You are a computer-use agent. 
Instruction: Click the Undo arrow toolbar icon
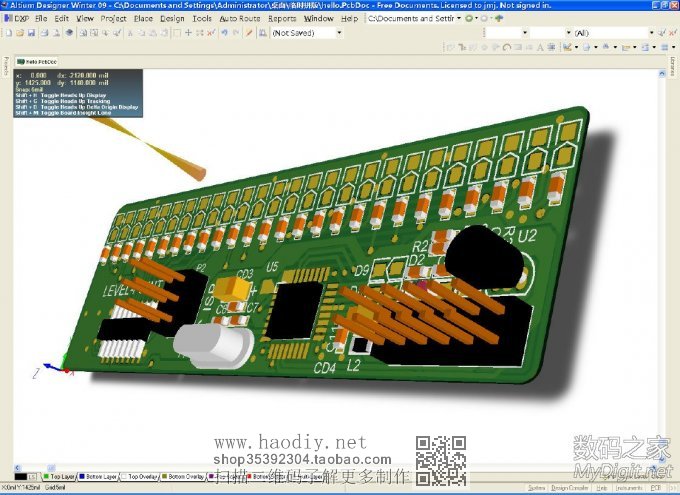coord(226,33)
